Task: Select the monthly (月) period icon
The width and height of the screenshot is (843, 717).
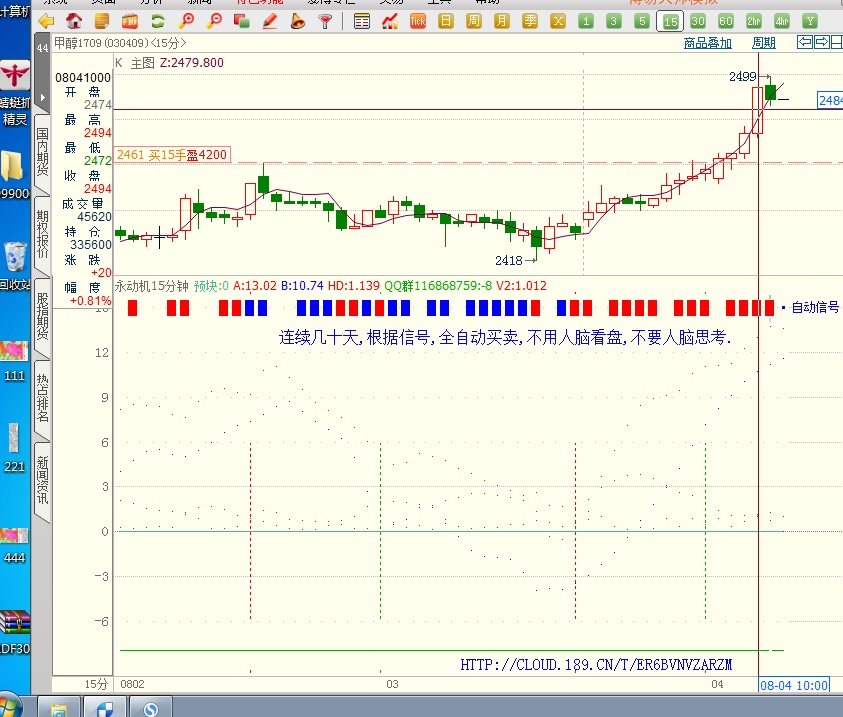Action: (x=501, y=21)
